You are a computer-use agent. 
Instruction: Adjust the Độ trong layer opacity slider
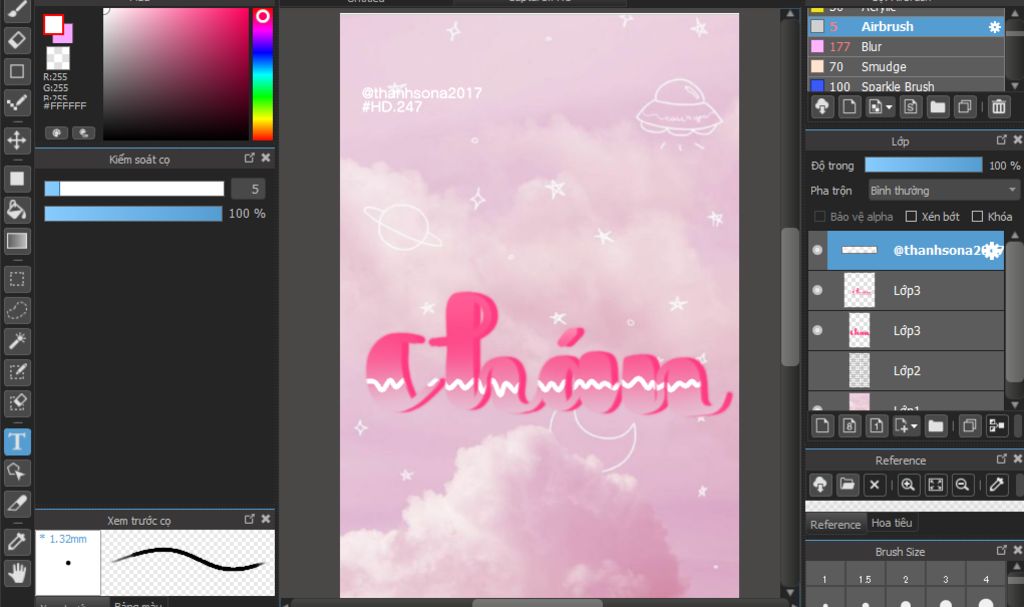923,165
